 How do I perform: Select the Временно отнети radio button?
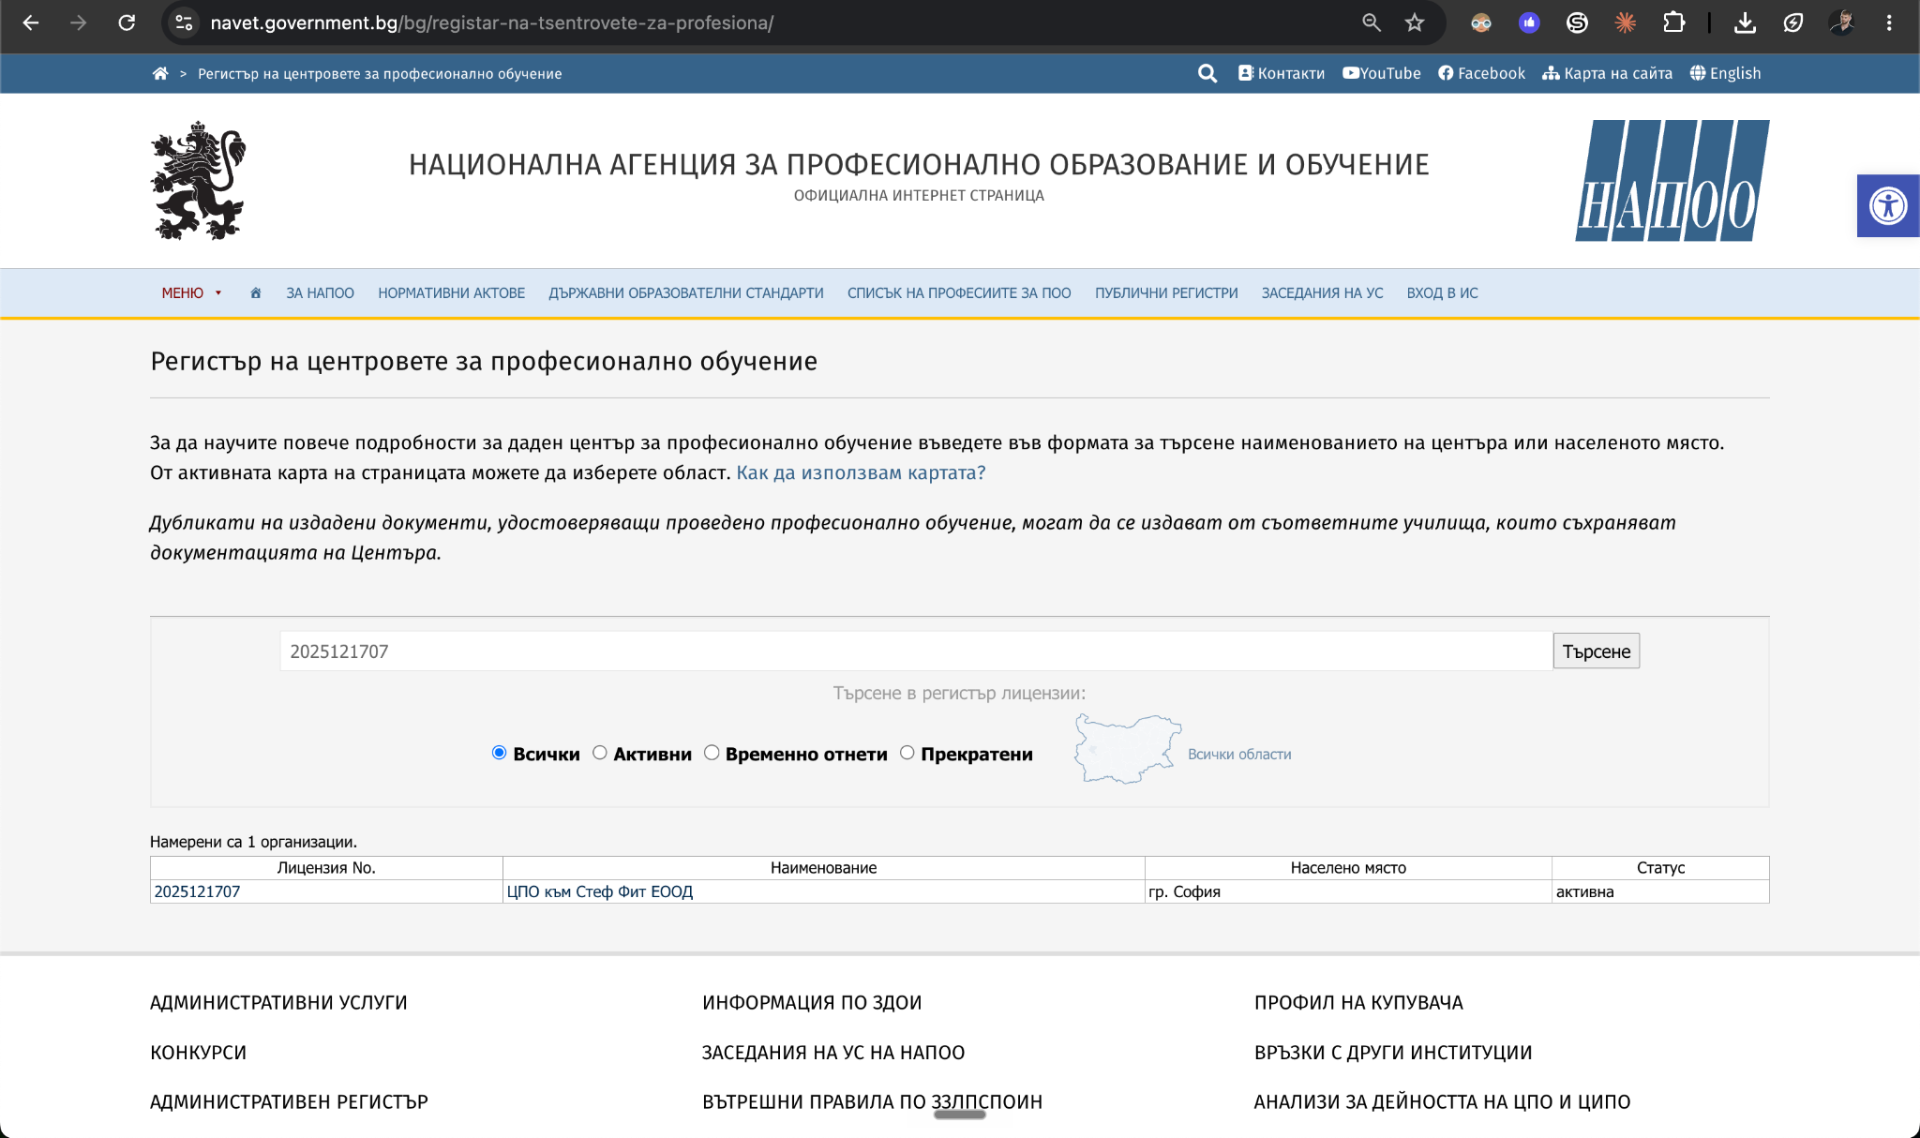(712, 753)
